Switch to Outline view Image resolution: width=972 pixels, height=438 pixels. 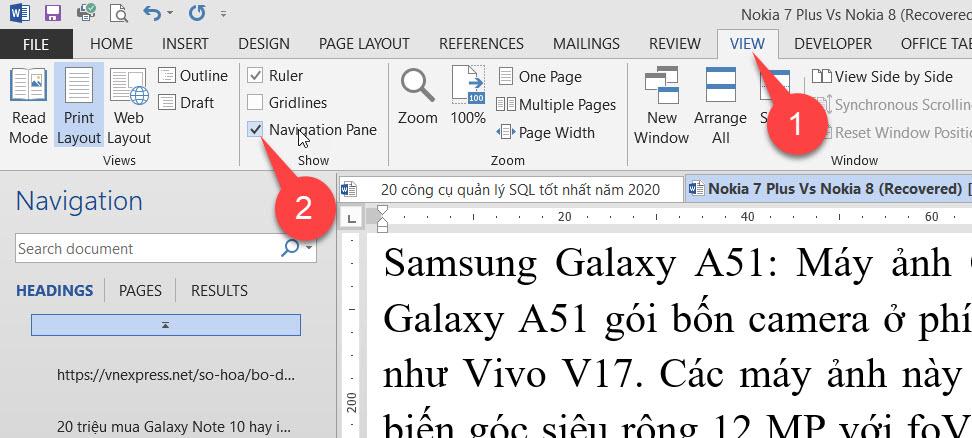tap(193, 76)
